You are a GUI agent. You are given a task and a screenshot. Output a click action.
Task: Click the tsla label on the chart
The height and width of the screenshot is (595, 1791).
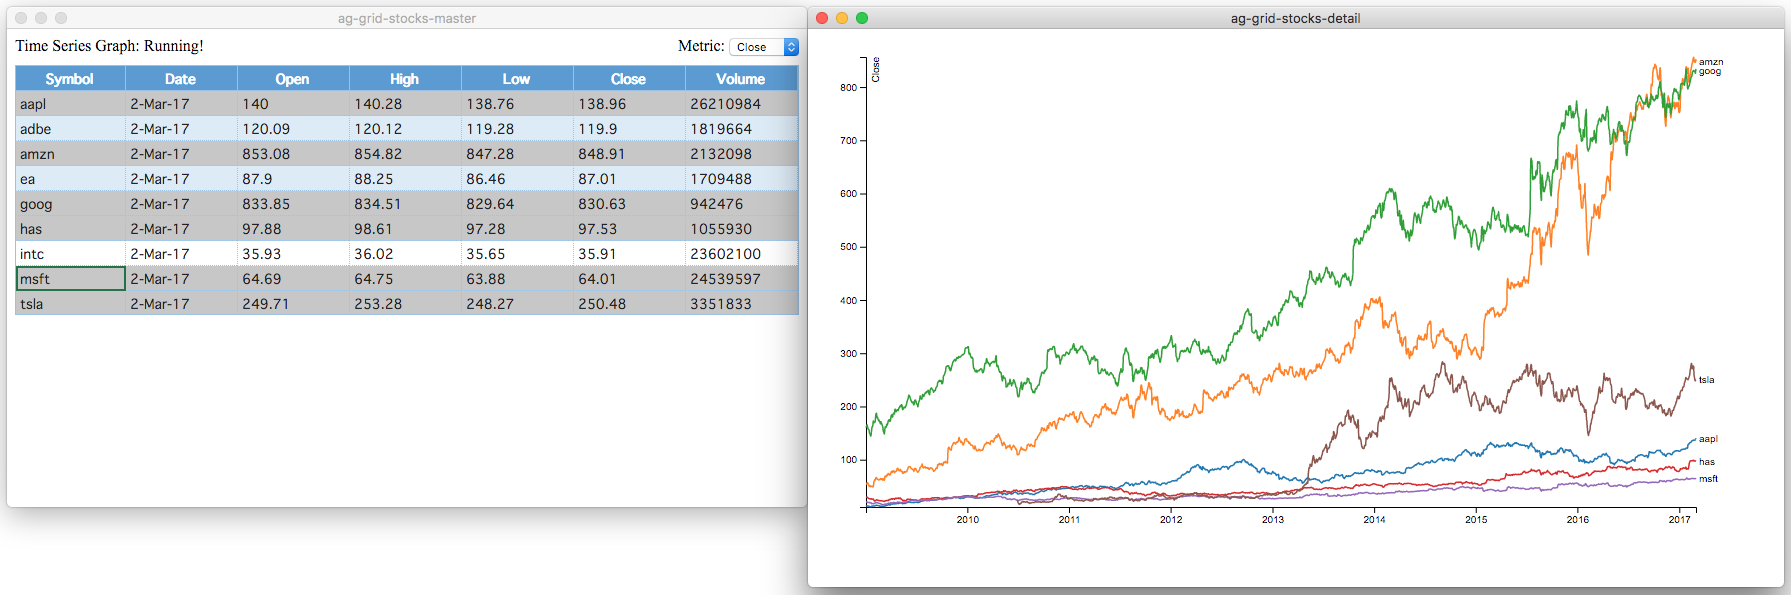[1707, 380]
